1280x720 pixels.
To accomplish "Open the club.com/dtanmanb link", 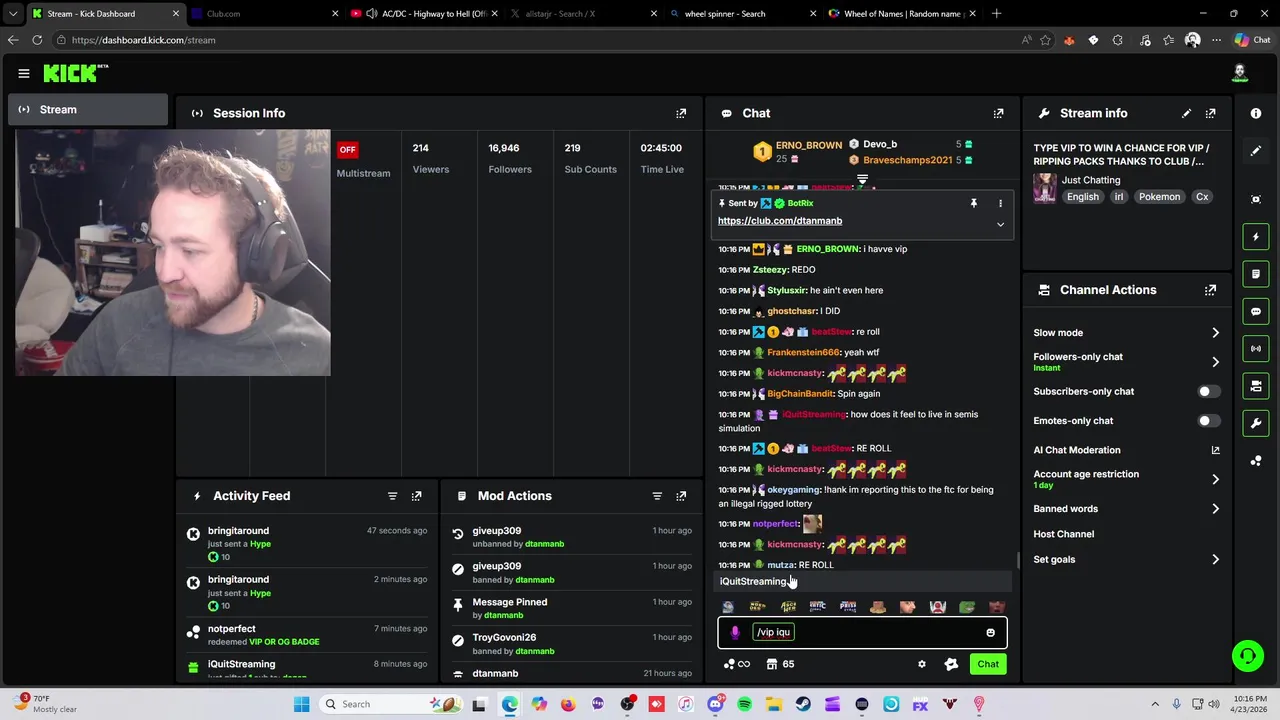I will click(x=780, y=221).
